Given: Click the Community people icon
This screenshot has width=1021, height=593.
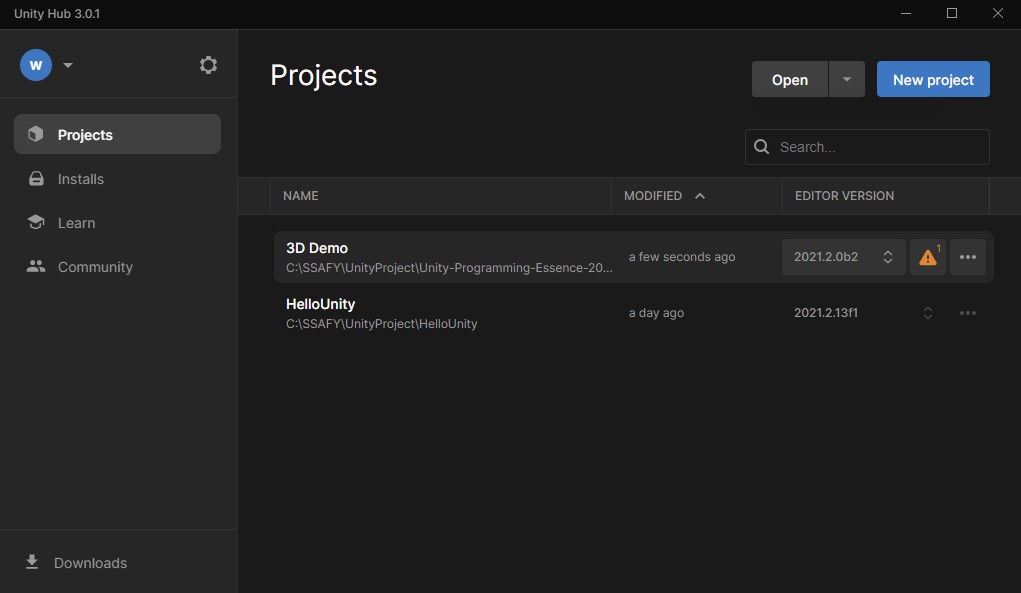Looking at the screenshot, I should (x=36, y=266).
